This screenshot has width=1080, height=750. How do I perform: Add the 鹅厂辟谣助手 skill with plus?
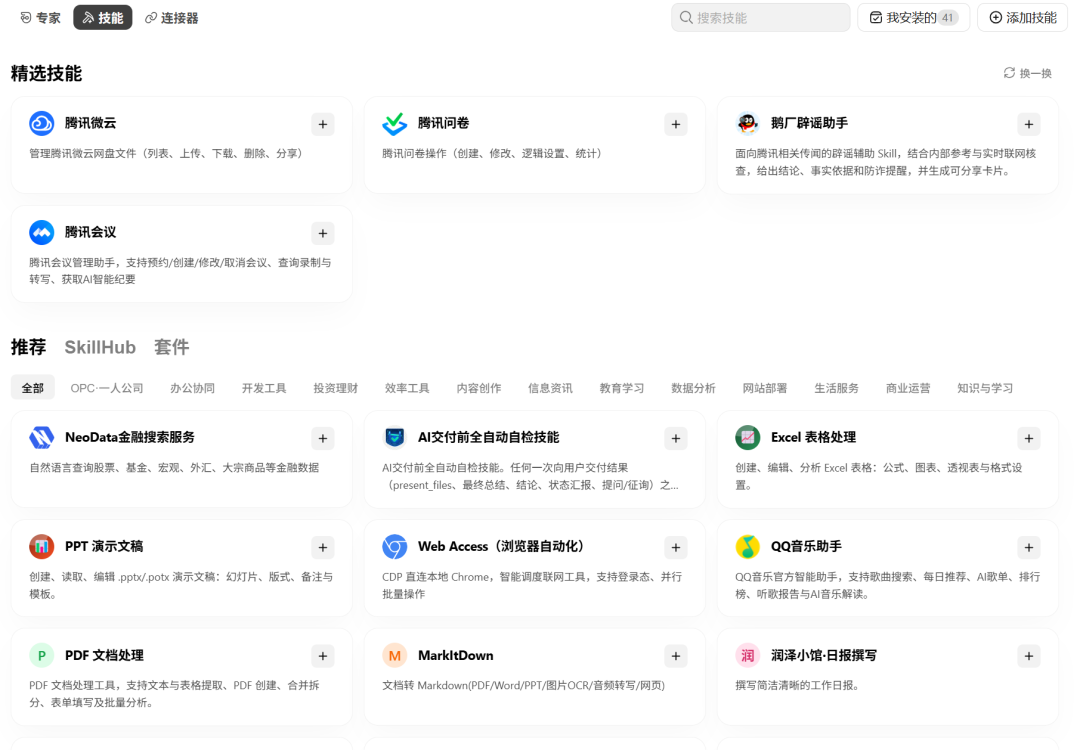tap(1028, 125)
